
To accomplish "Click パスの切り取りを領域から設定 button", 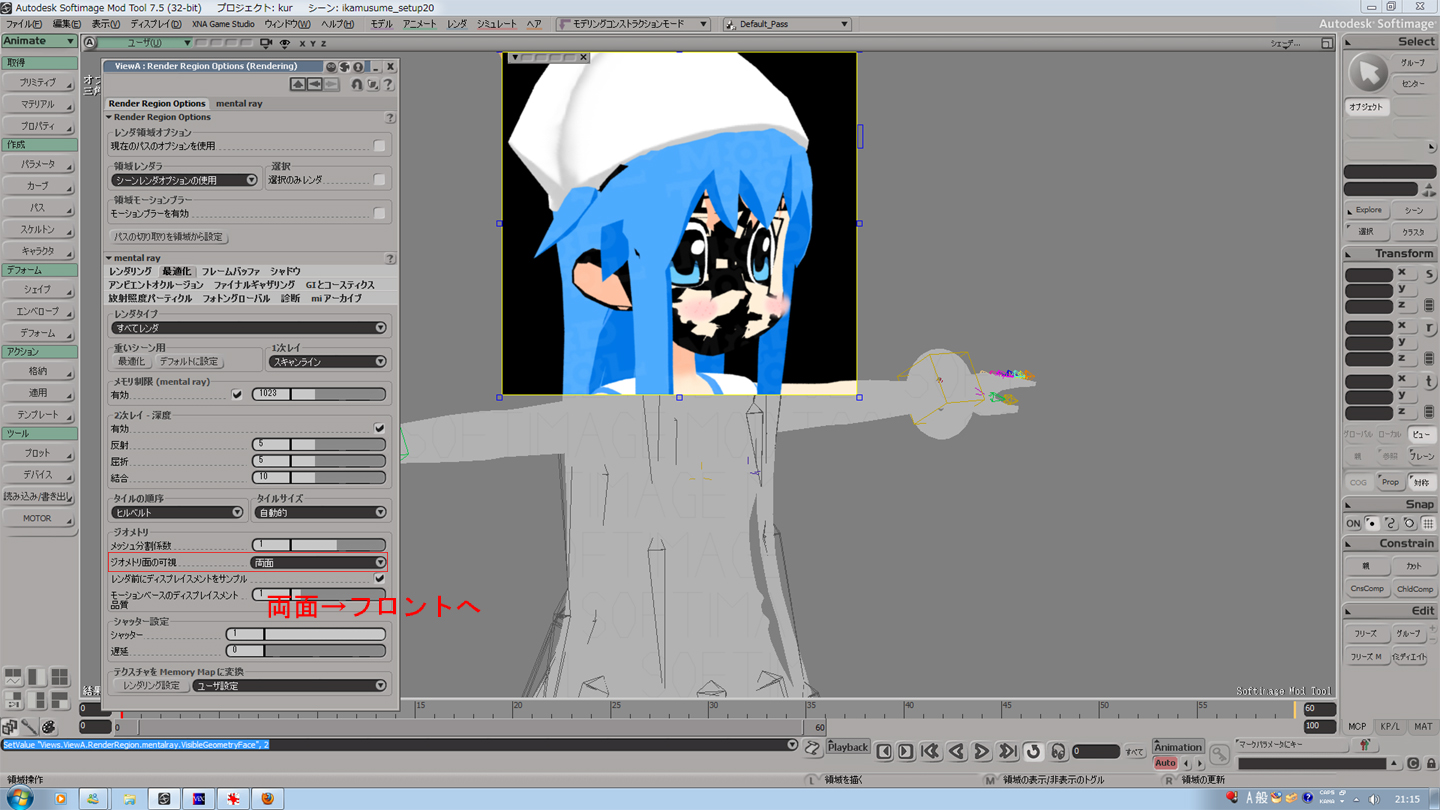I will point(168,237).
